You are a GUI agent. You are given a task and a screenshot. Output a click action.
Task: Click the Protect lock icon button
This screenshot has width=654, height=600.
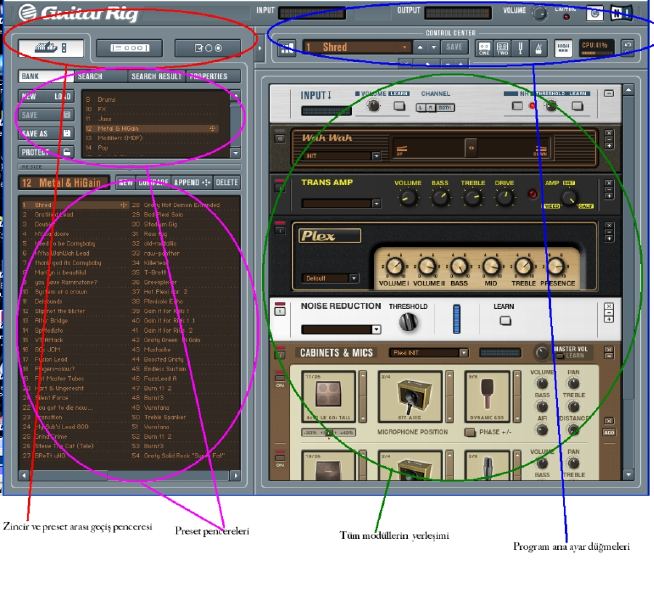tap(66, 152)
